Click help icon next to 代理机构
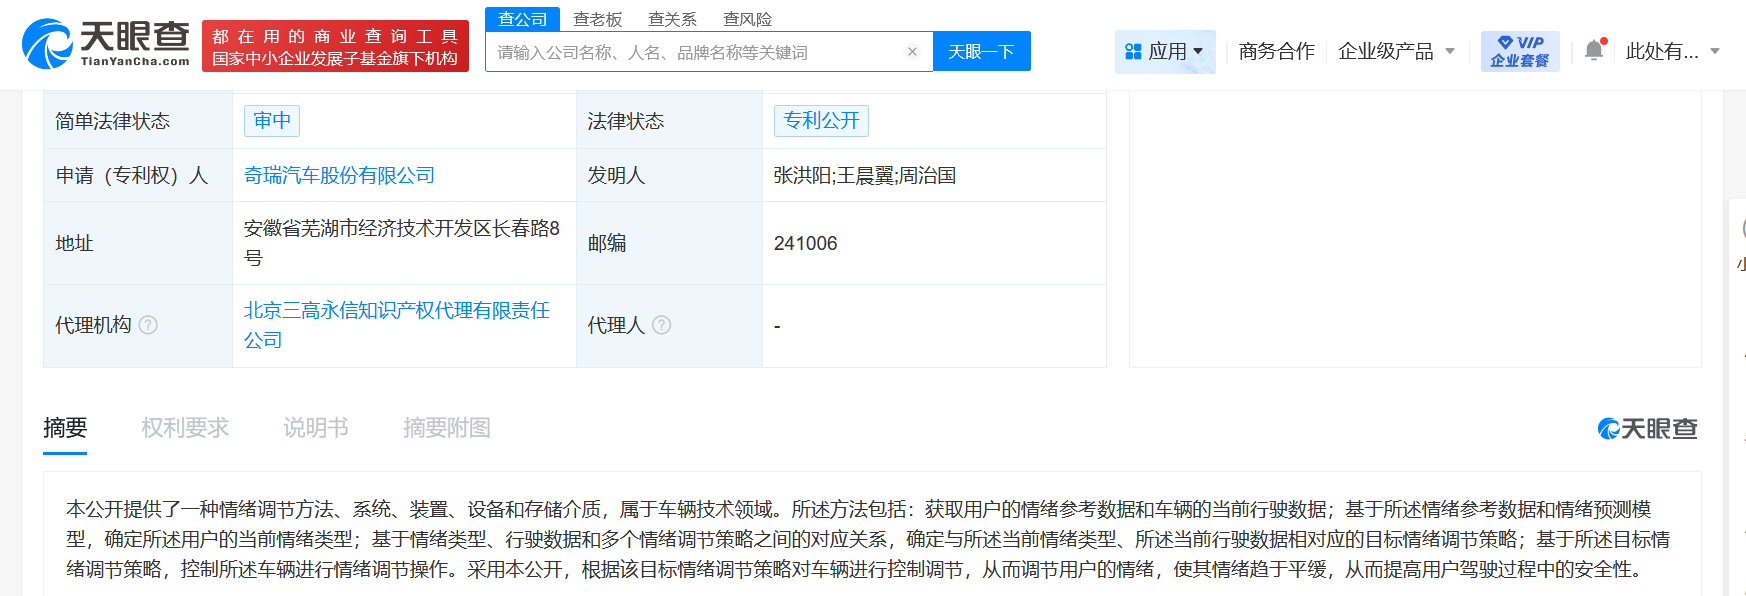1746x596 pixels. pyautogui.click(x=148, y=325)
